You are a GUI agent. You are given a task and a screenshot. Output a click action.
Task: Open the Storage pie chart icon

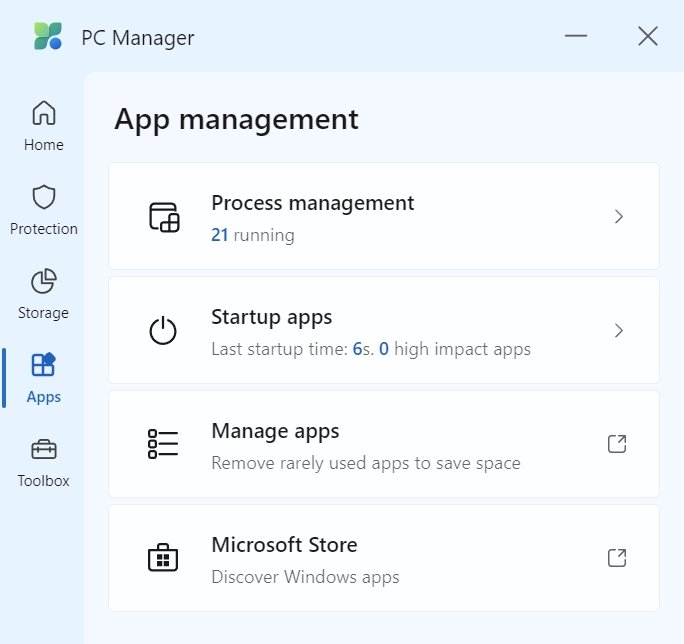pos(44,281)
